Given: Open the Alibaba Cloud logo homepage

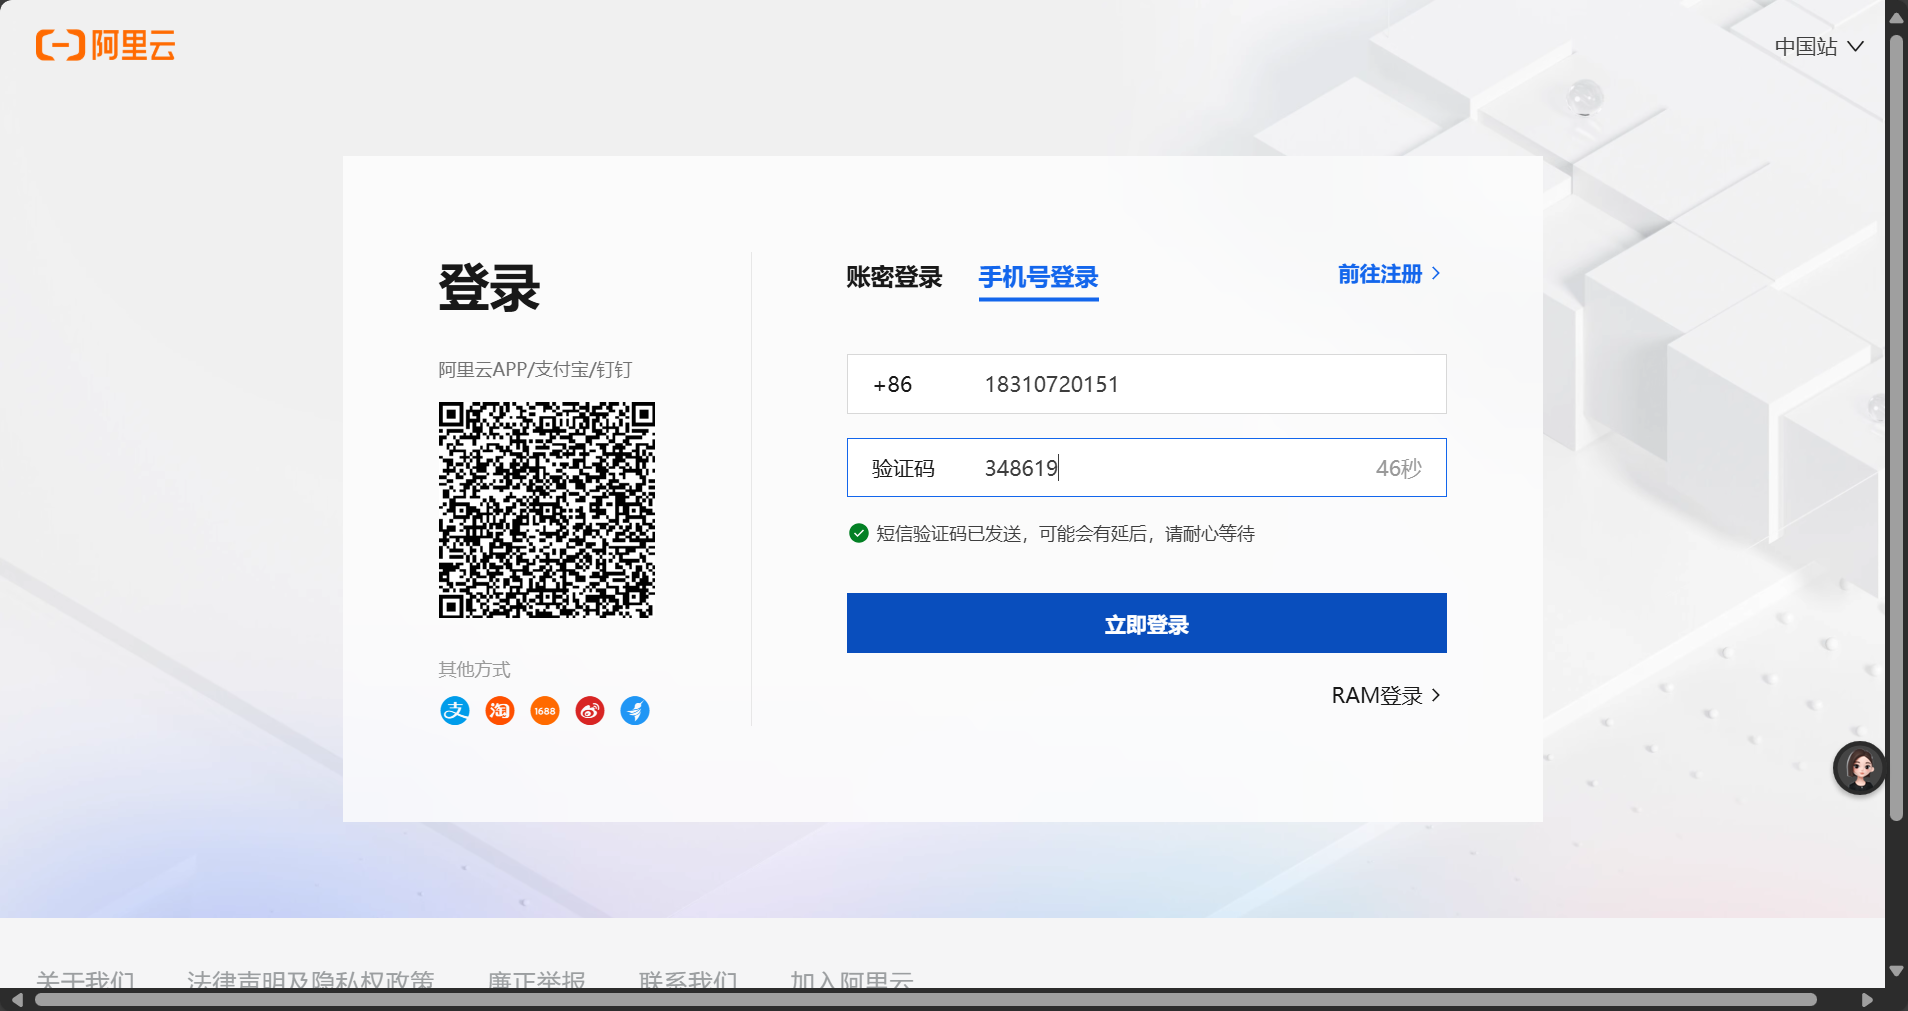Looking at the screenshot, I should click(106, 45).
